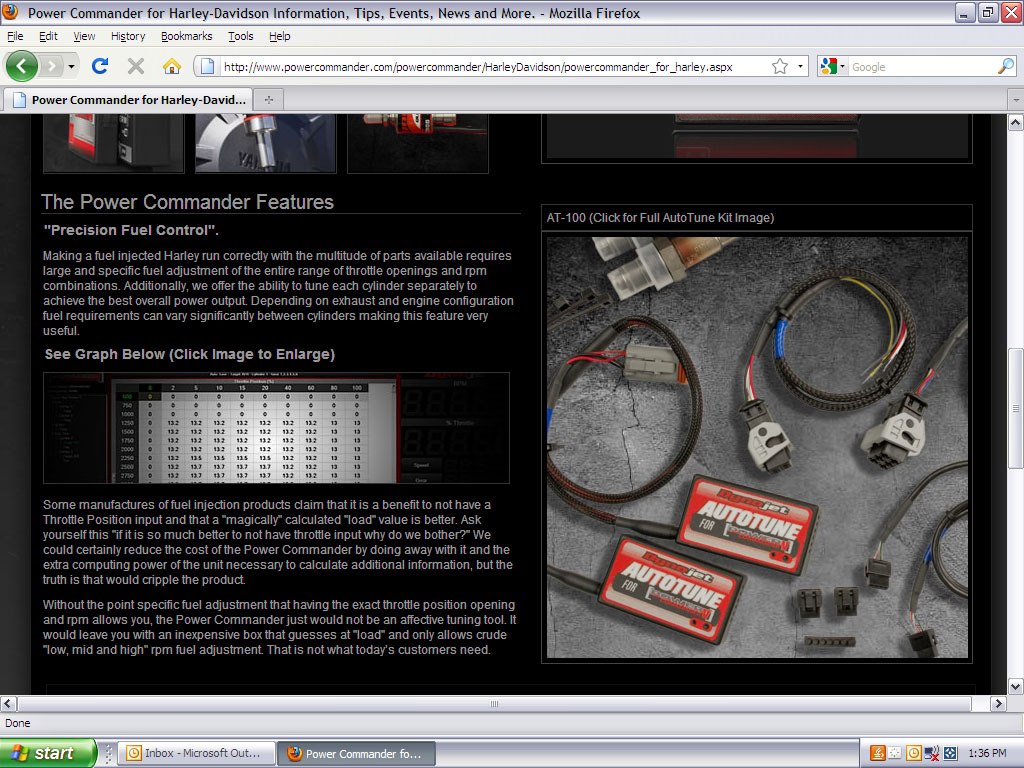Click the 1:36 PM system clock
The image size is (1024, 768).
(987, 753)
